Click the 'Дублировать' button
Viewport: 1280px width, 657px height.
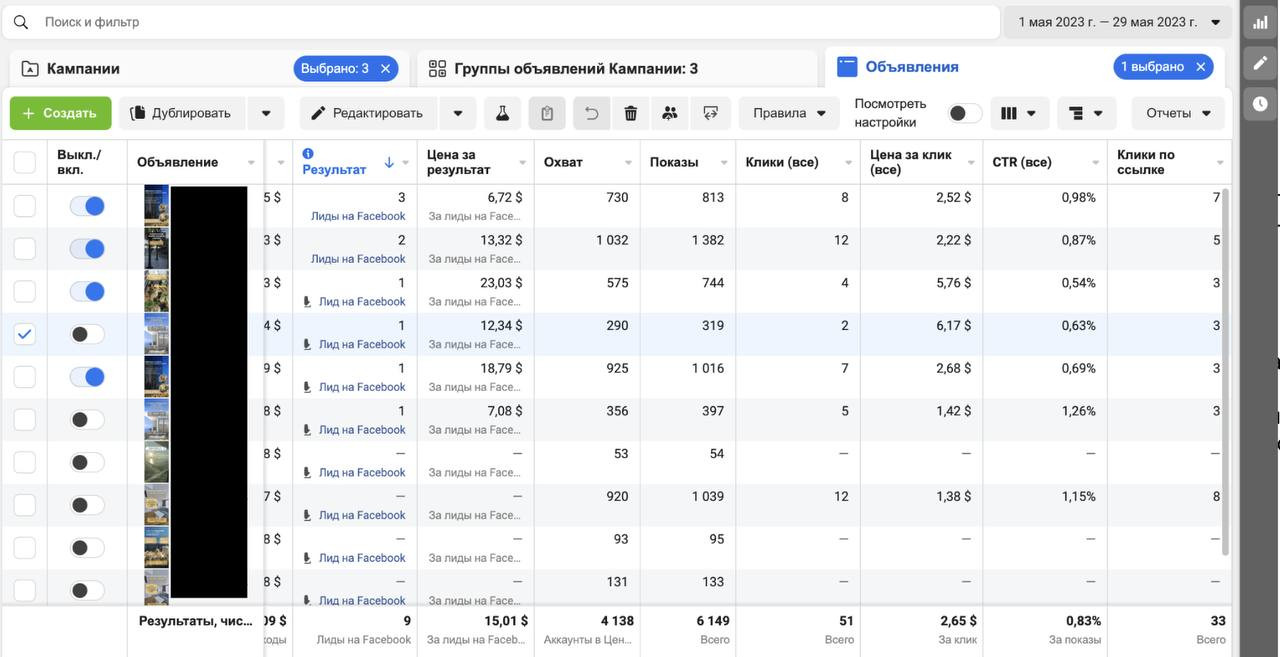click(x=181, y=113)
